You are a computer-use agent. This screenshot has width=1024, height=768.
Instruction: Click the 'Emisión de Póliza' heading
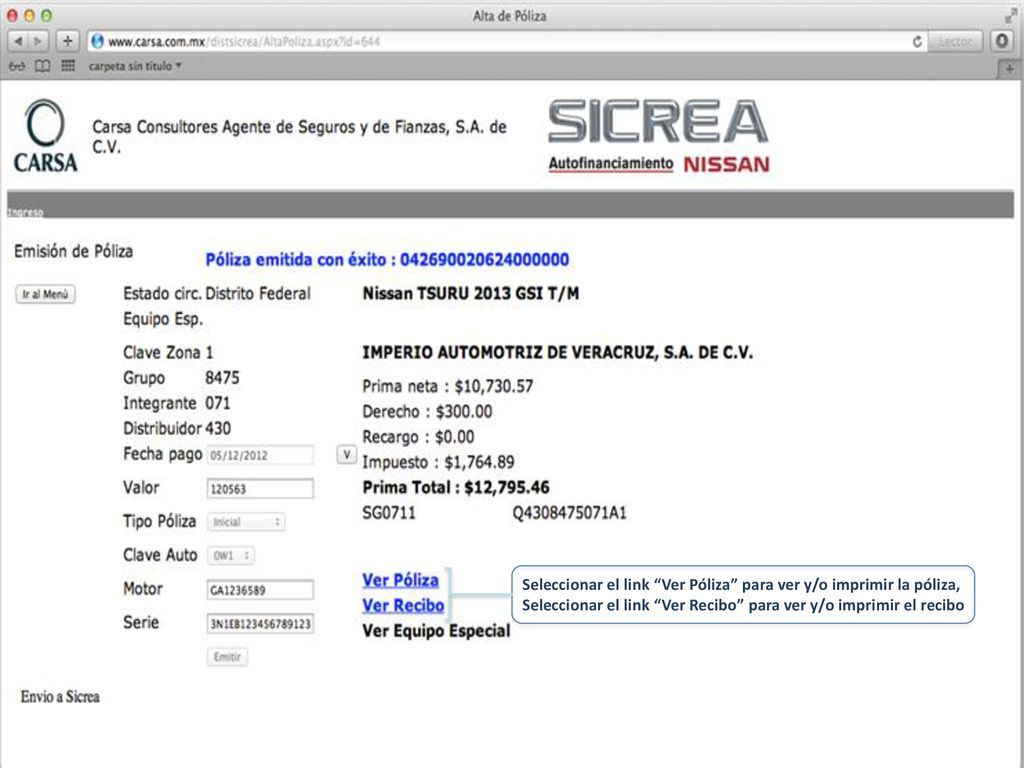(73, 251)
